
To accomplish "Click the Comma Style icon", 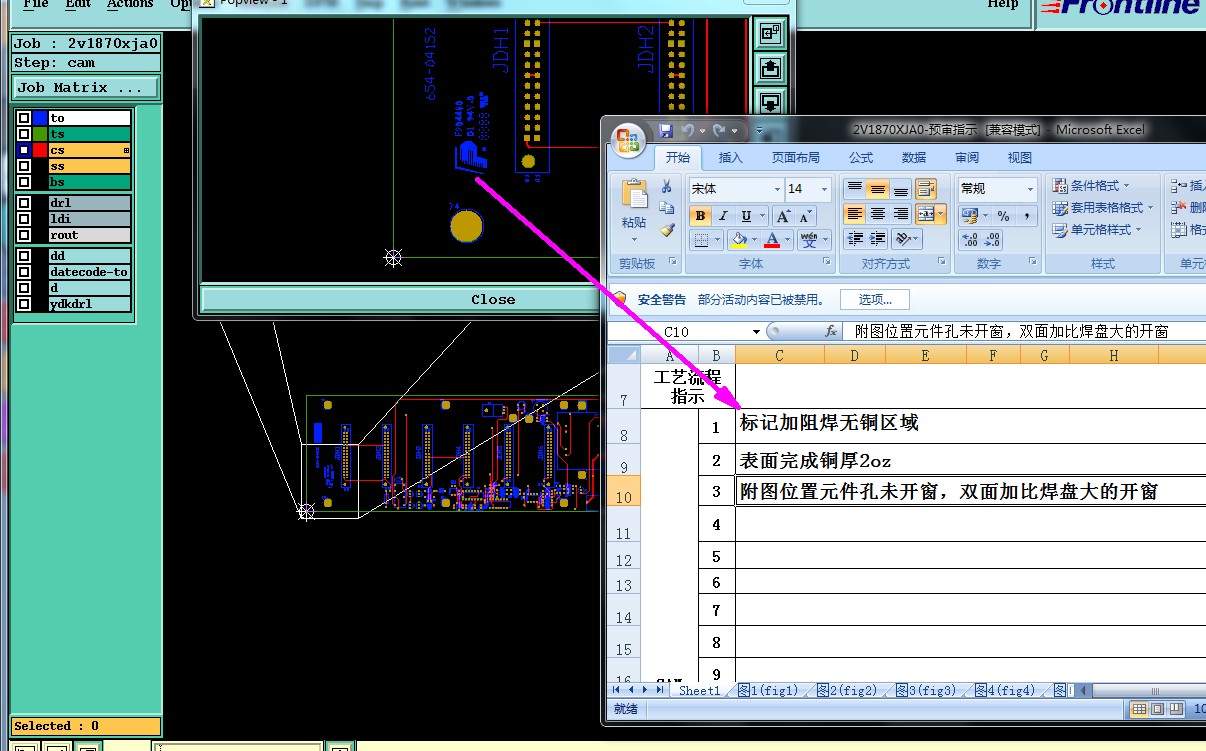I will click(1027, 215).
